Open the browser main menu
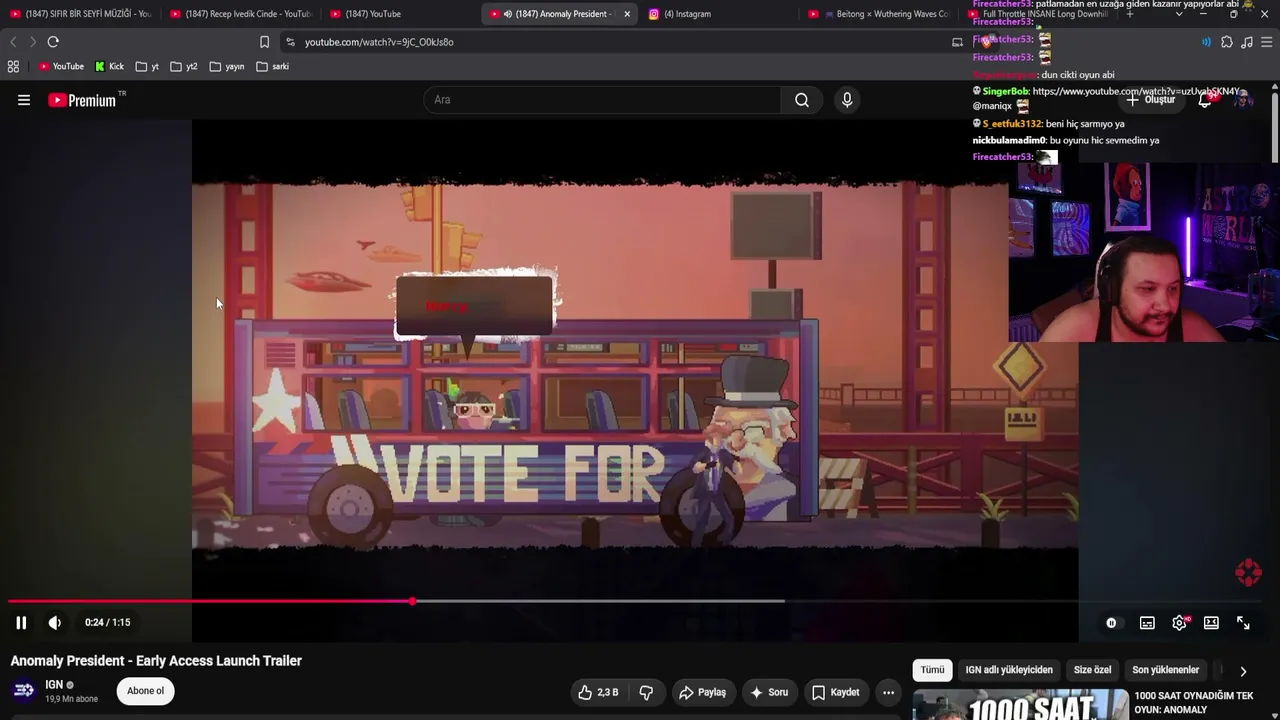1280x720 pixels. (x=1267, y=42)
